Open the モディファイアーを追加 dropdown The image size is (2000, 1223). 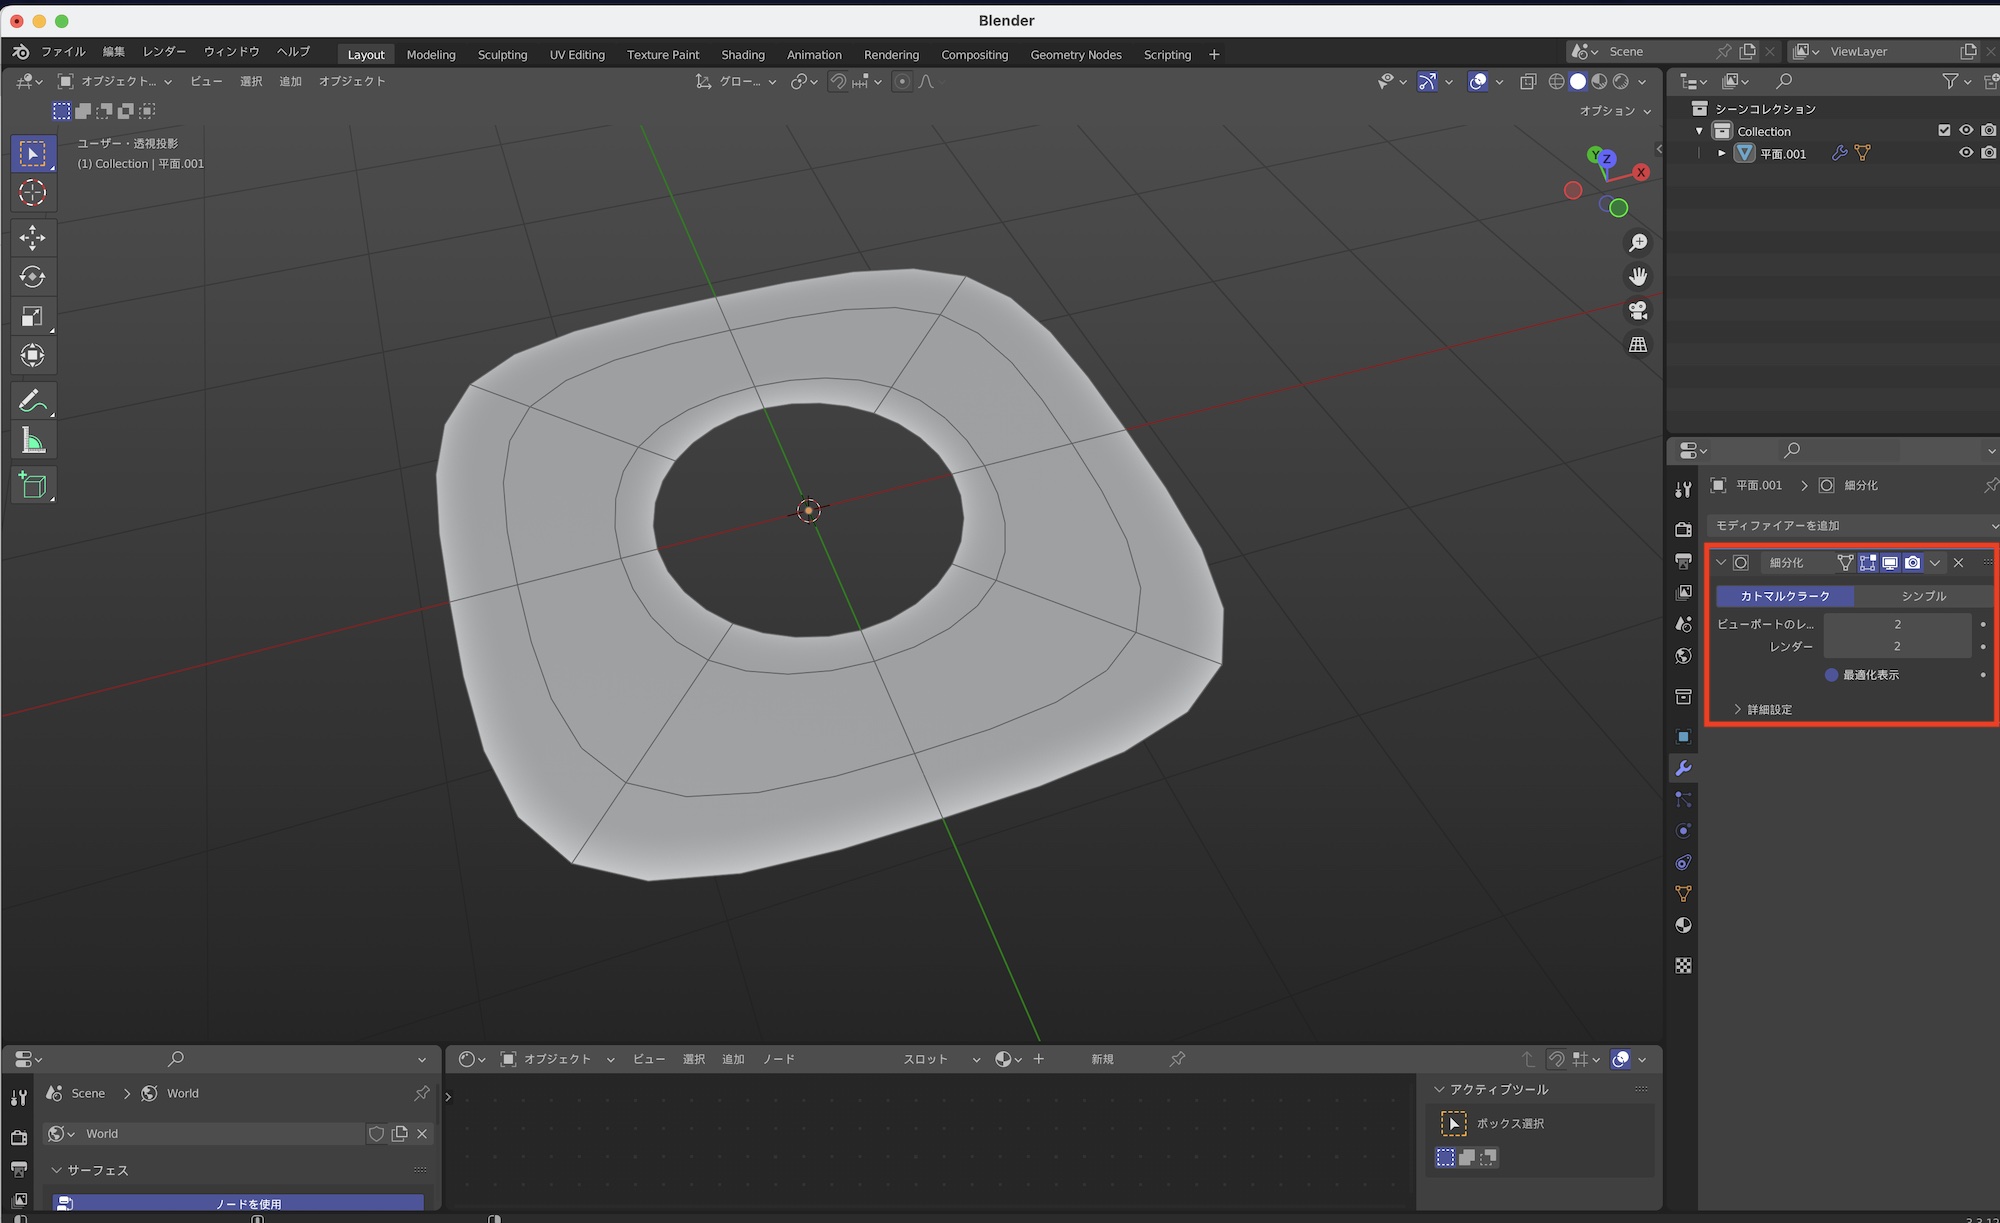(x=1850, y=525)
